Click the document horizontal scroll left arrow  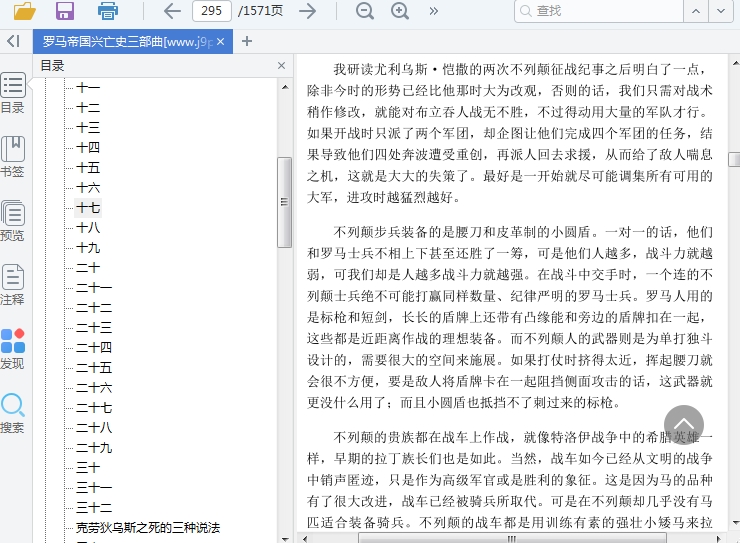pos(305,538)
